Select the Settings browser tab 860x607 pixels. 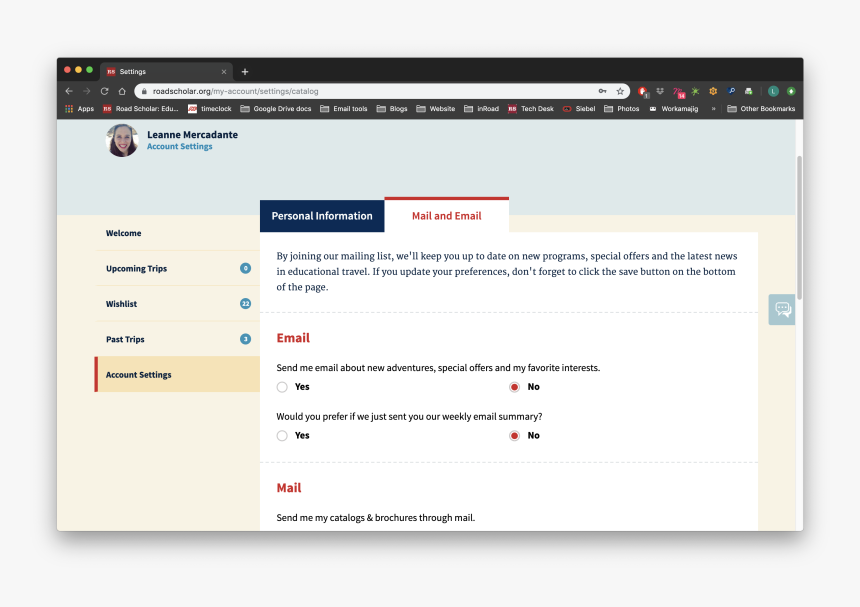(165, 72)
